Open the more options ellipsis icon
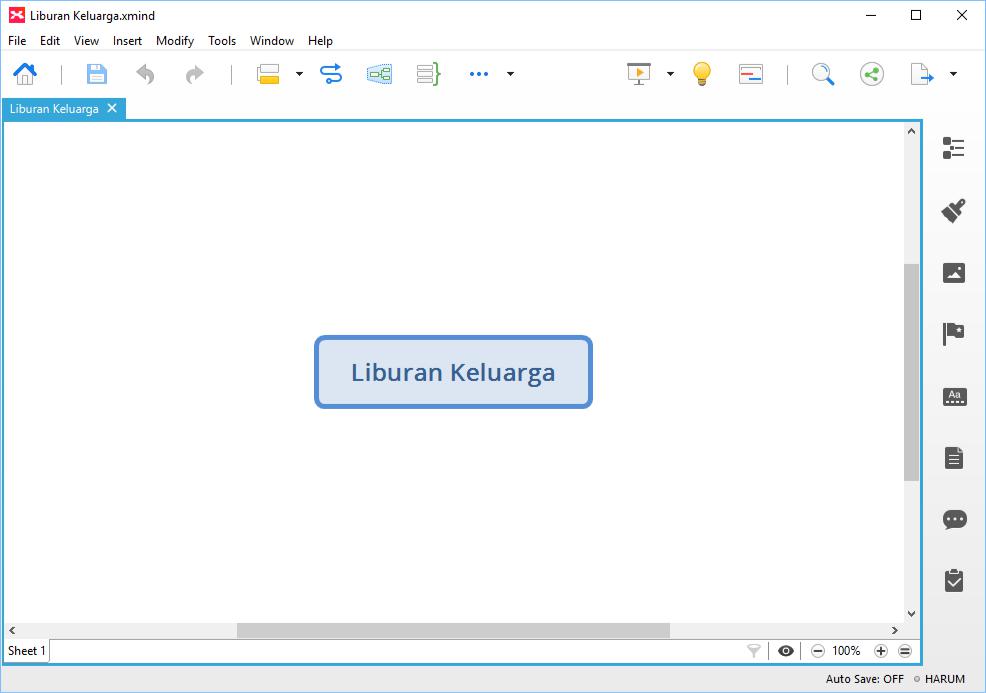986x693 pixels. pyautogui.click(x=479, y=74)
